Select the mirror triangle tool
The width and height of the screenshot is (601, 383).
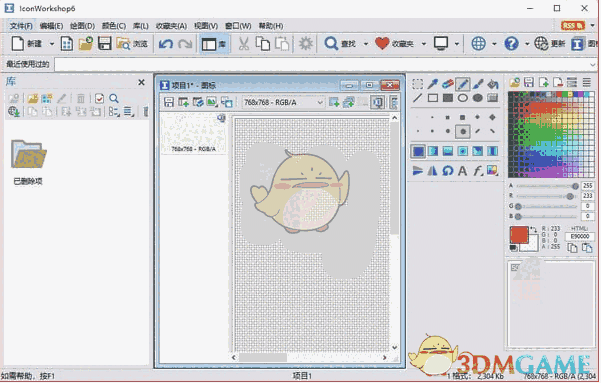433,170
